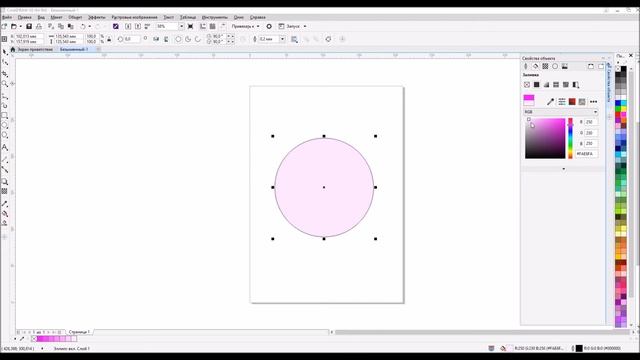640x360 pixels.
Task: Select the Connector line tool
Action: (5, 169)
